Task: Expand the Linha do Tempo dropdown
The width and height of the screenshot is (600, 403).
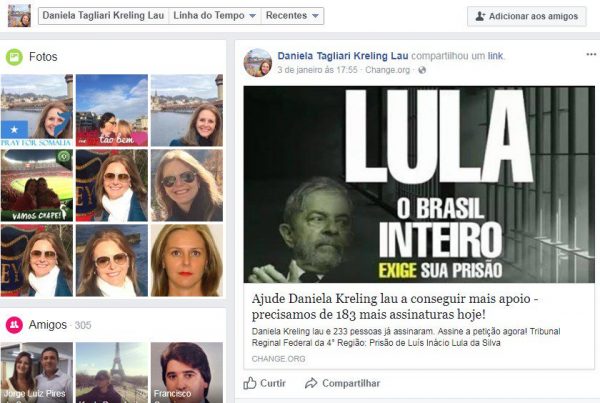Action: [214, 16]
